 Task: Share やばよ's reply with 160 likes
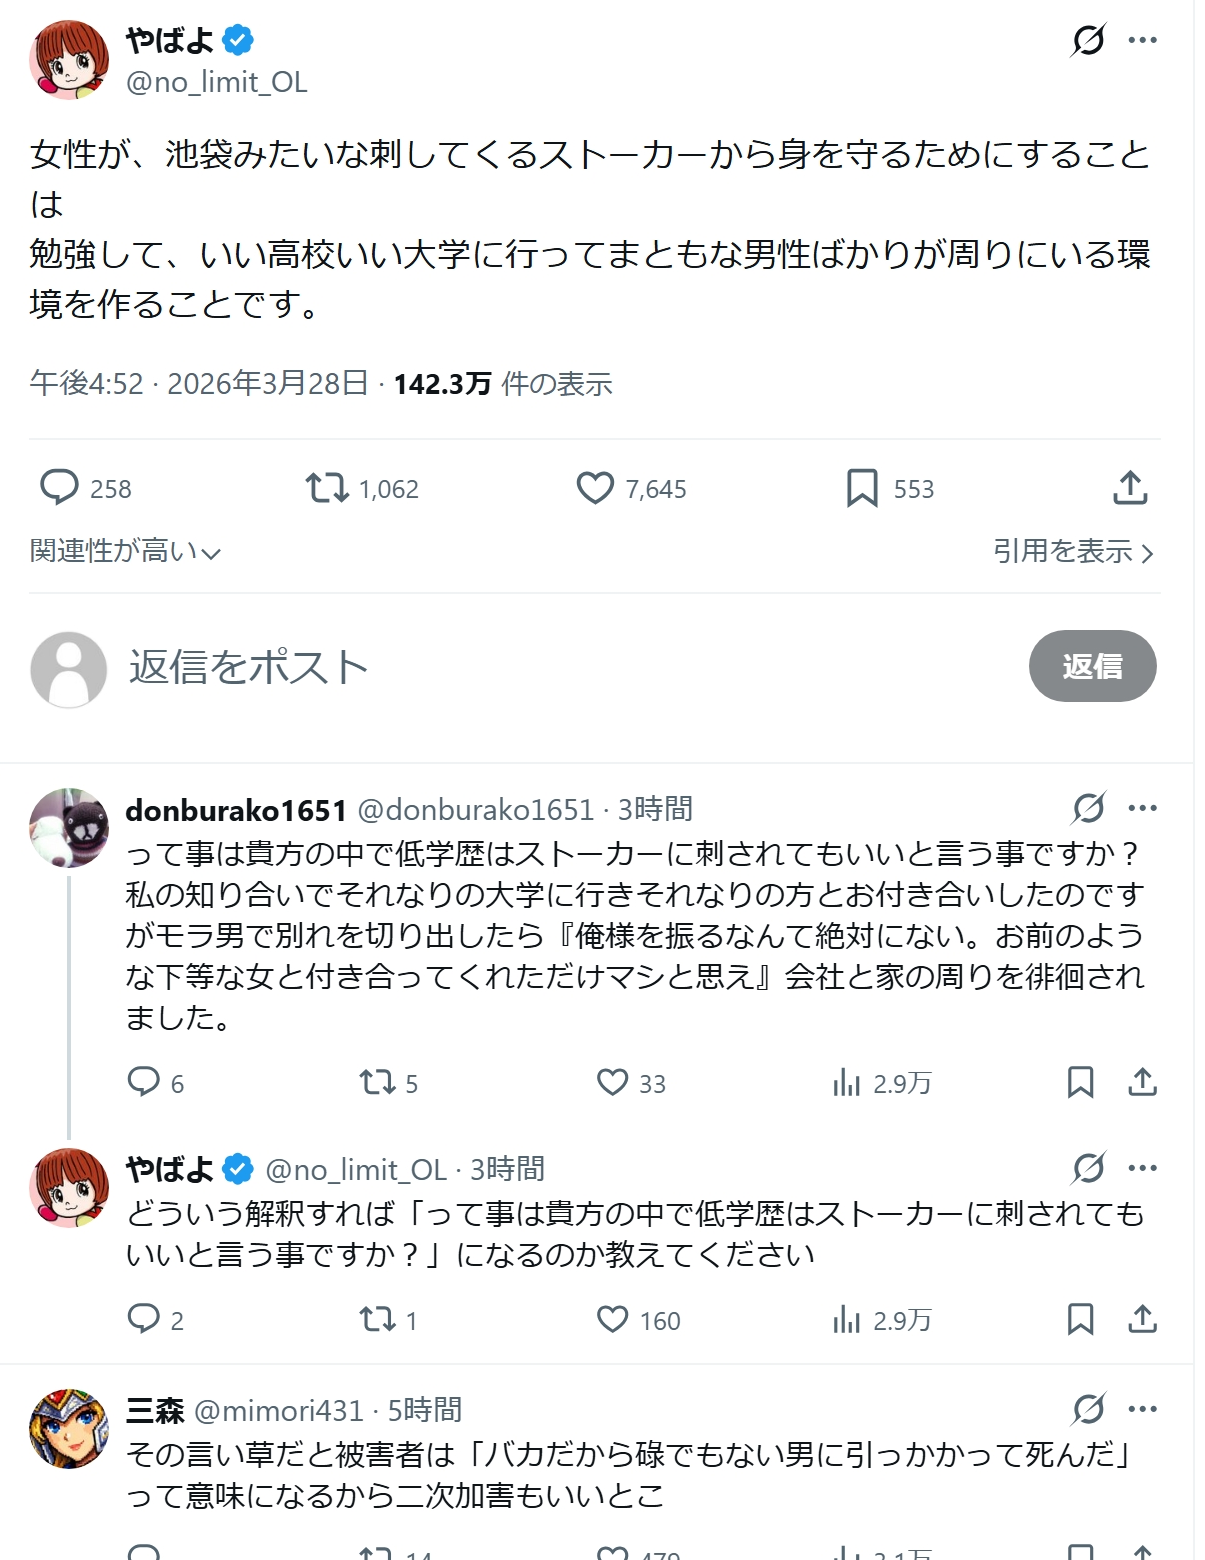point(1142,1319)
